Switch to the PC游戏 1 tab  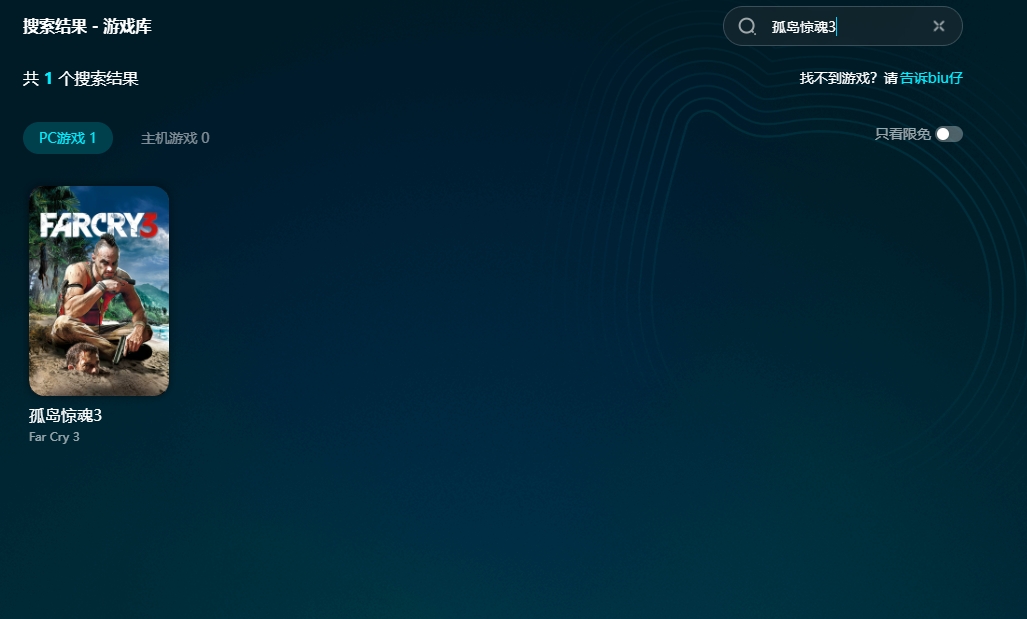[x=68, y=138]
